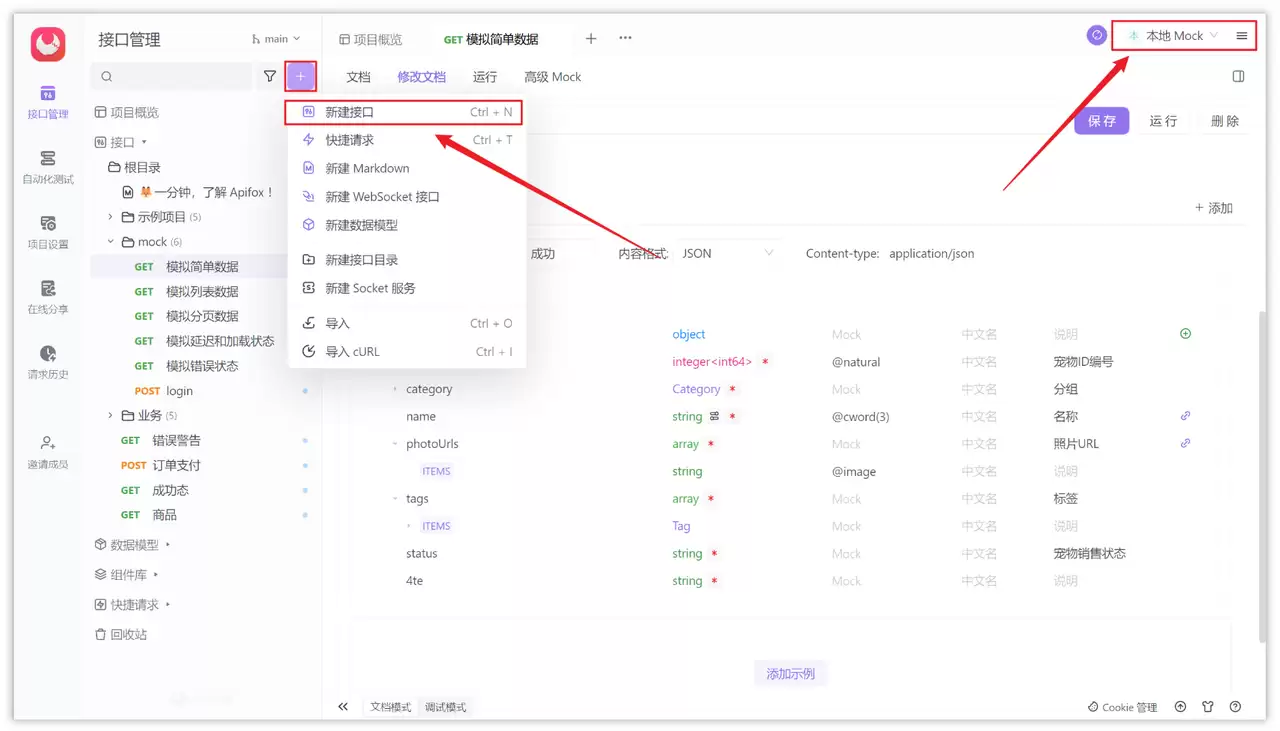The height and width of the screenshot is (731, 1280).
Task: Open the main branch dropdown
Action: (276, 39)
